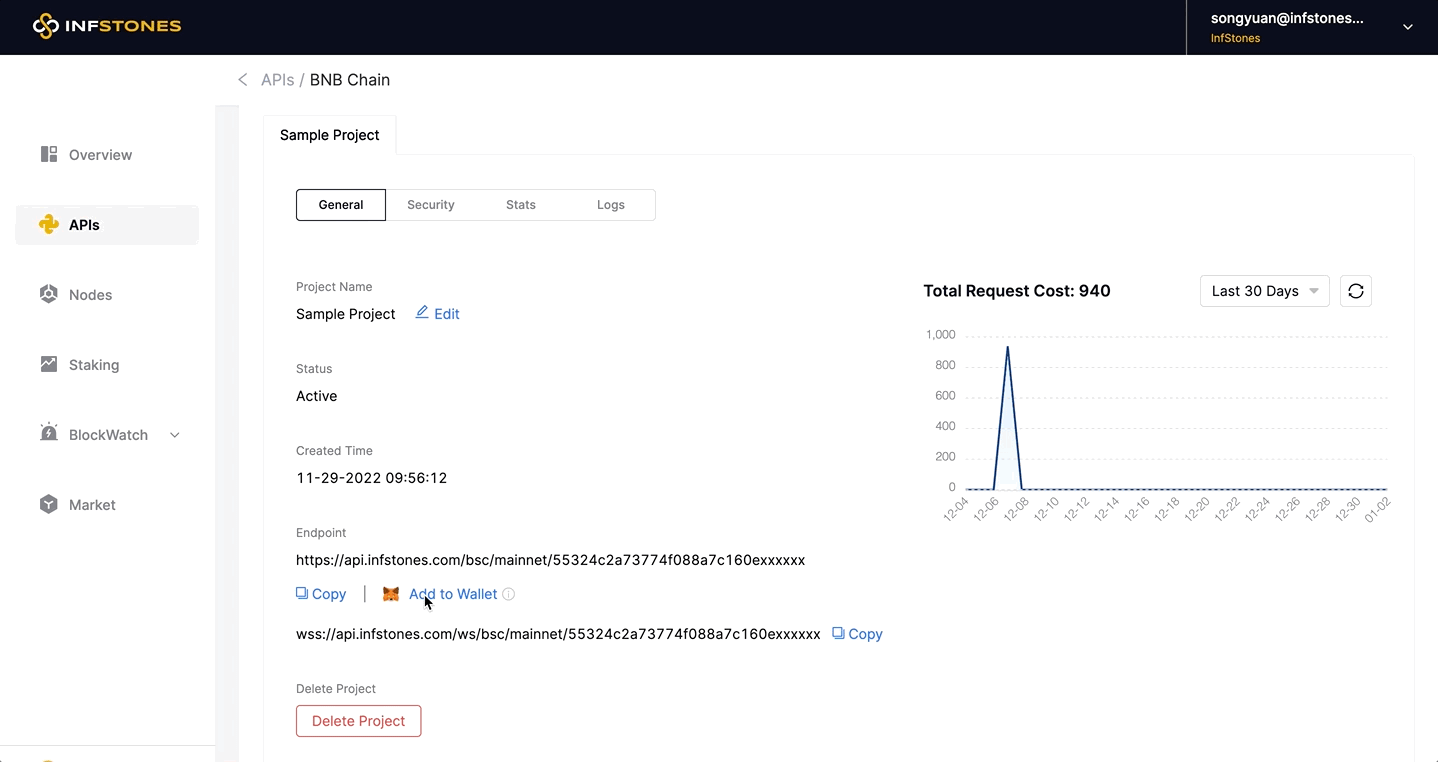This screenshot has height=762, width=1438.
Task: Expand the BlockWatch submenu chevron
Action: [x=175, y=435]
